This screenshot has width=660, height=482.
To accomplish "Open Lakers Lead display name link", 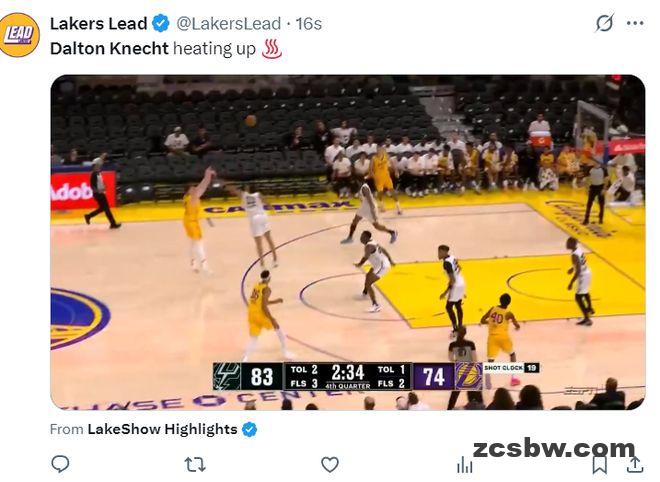I will [x=98, y=24].
